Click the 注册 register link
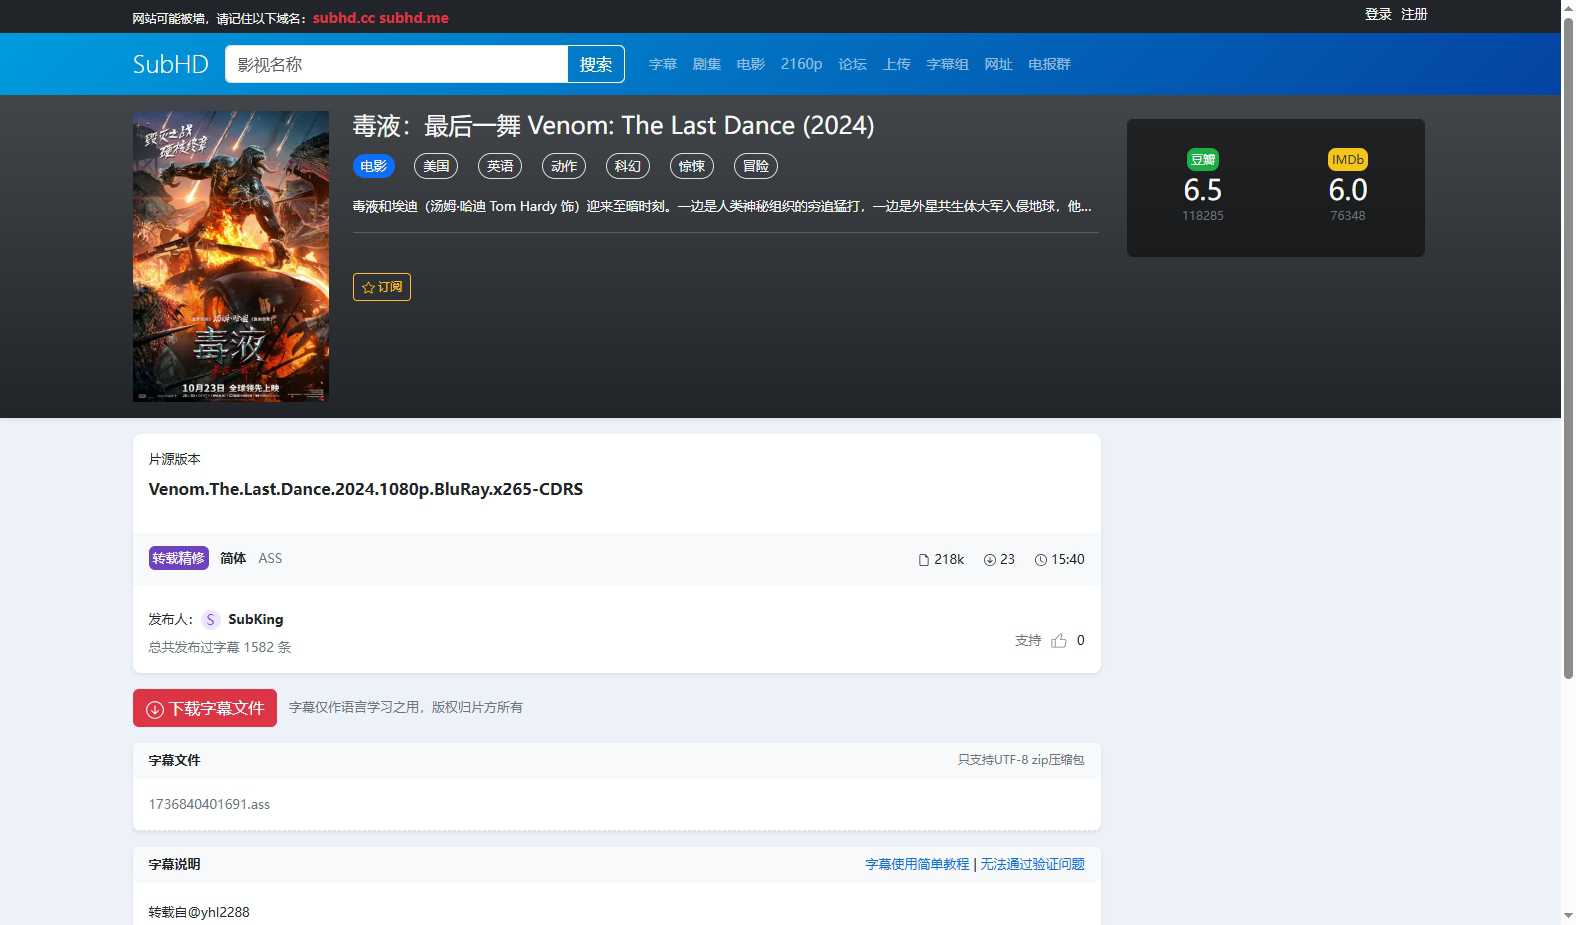This screenshot has height=925, width=1576. (x=1415, y=14)
